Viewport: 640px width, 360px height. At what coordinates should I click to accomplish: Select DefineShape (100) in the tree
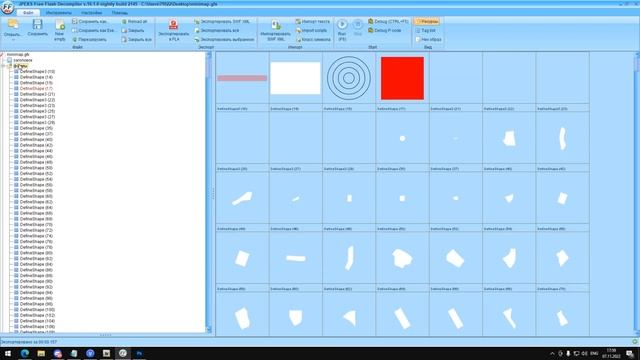37,310
